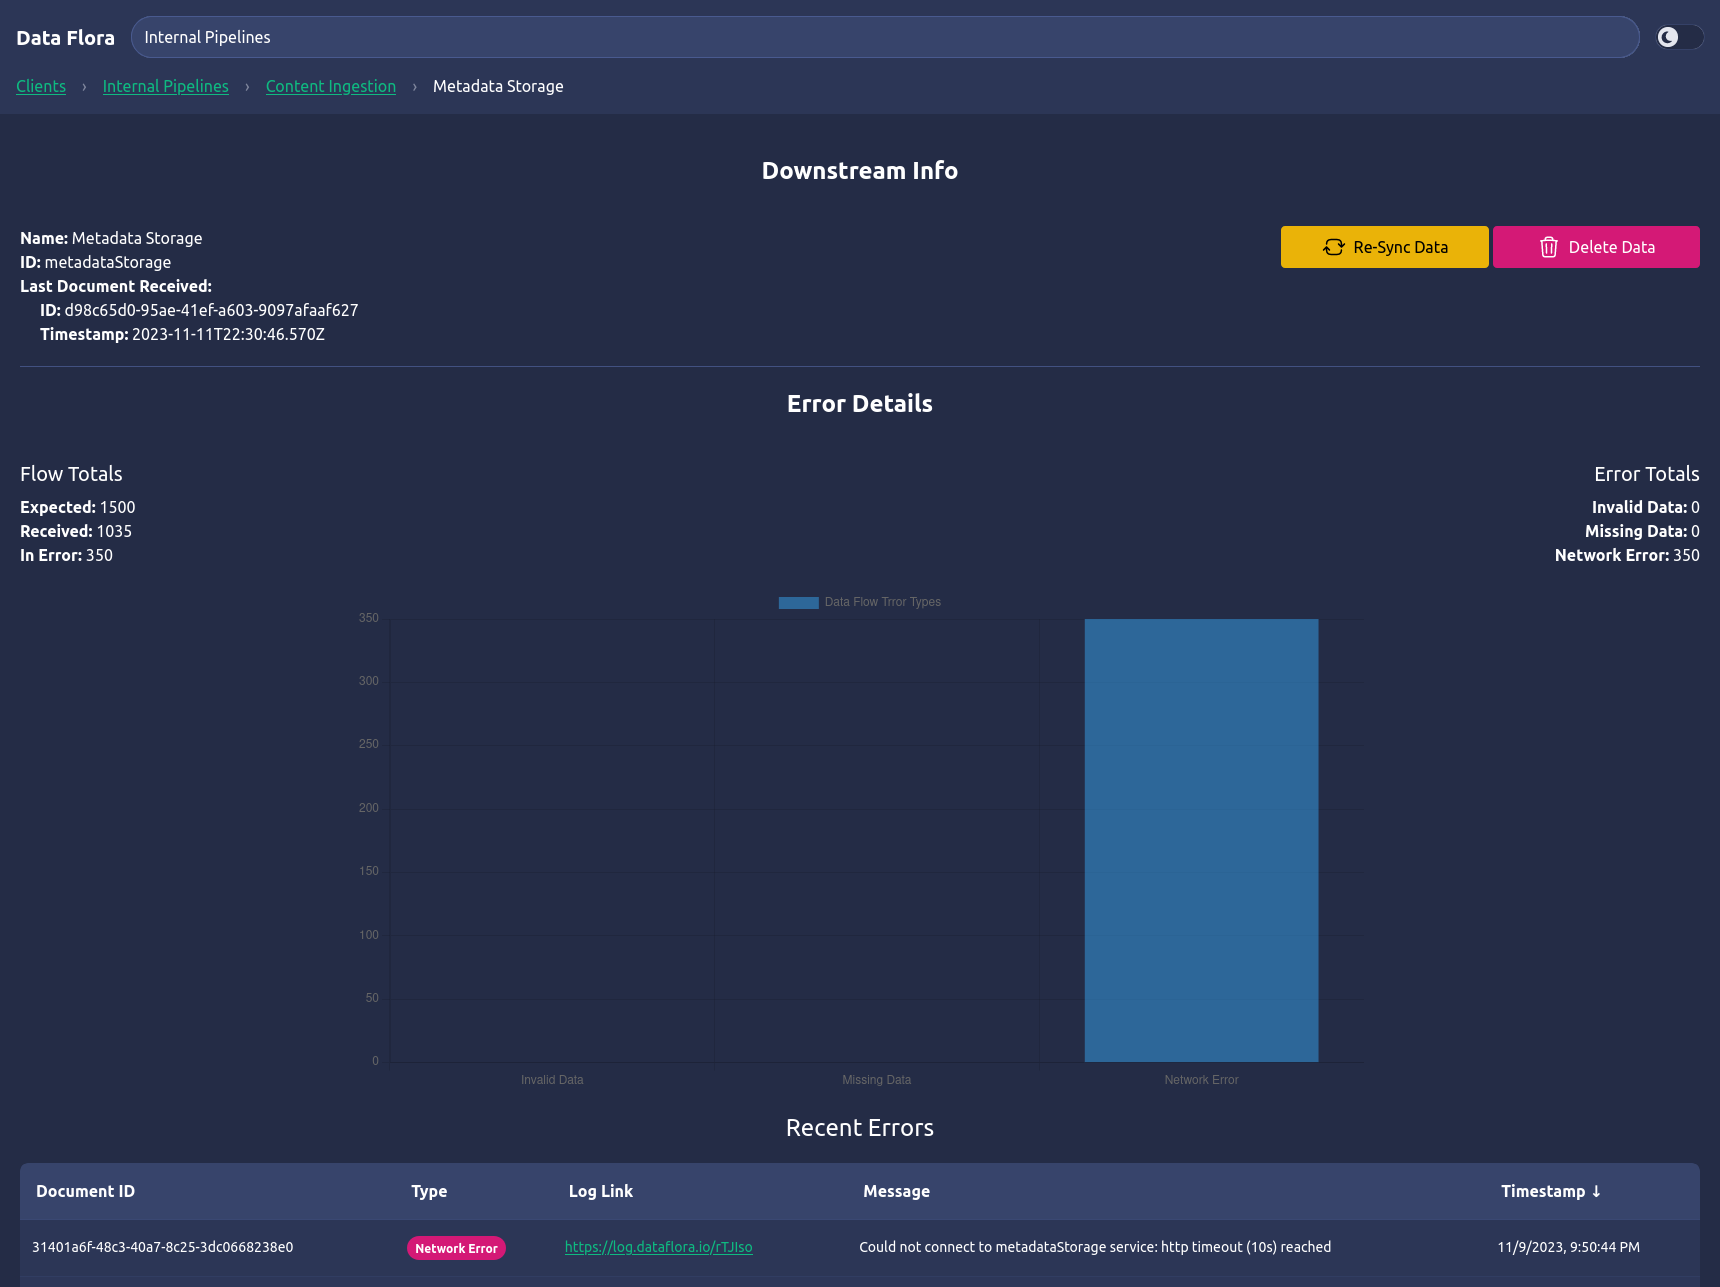Click the ID: metadataStorage line
The image size is (1720, 1287).
(96, 262)
